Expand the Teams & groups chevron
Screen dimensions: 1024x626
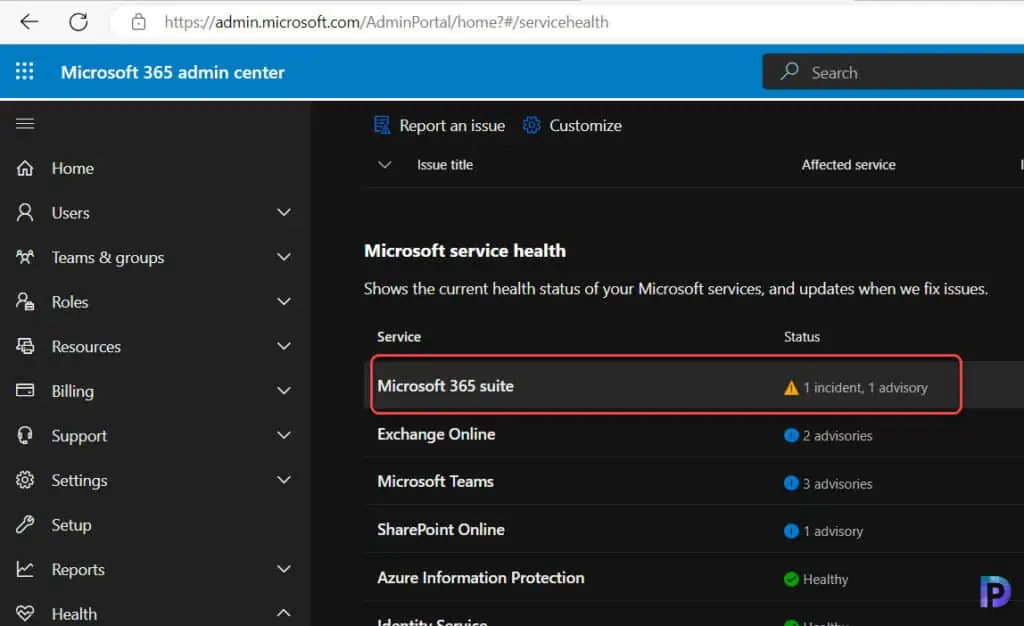point(283,257)
